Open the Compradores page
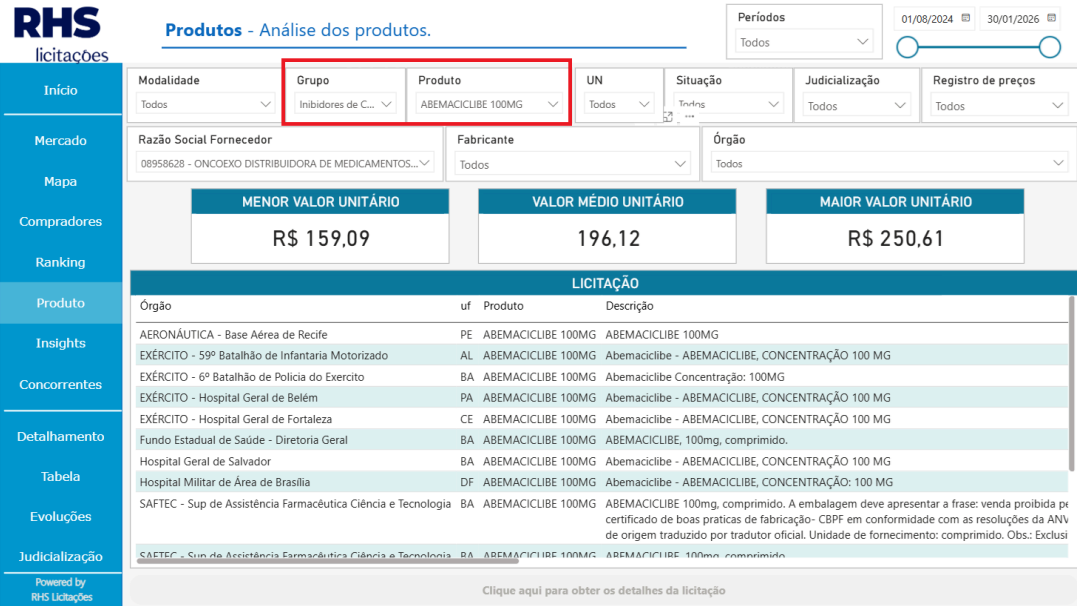This screenshot has height=606, width=1077. point(61,221)
